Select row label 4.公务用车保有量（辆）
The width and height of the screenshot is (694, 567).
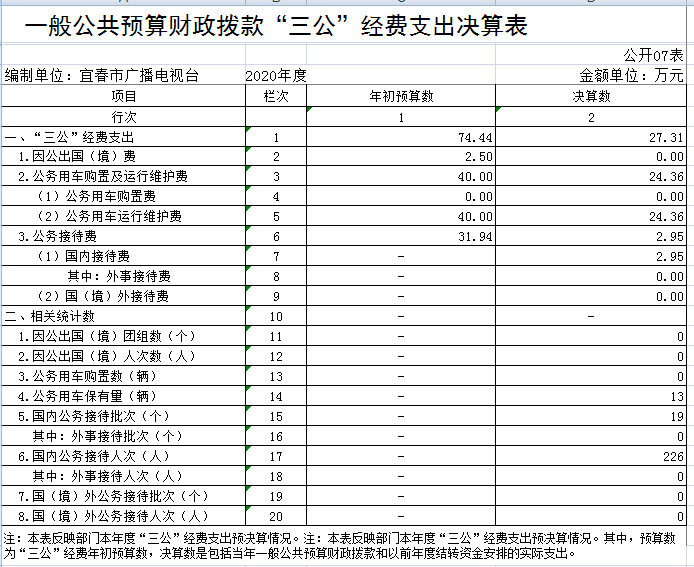pyautogui.click(x=88, y=396)
